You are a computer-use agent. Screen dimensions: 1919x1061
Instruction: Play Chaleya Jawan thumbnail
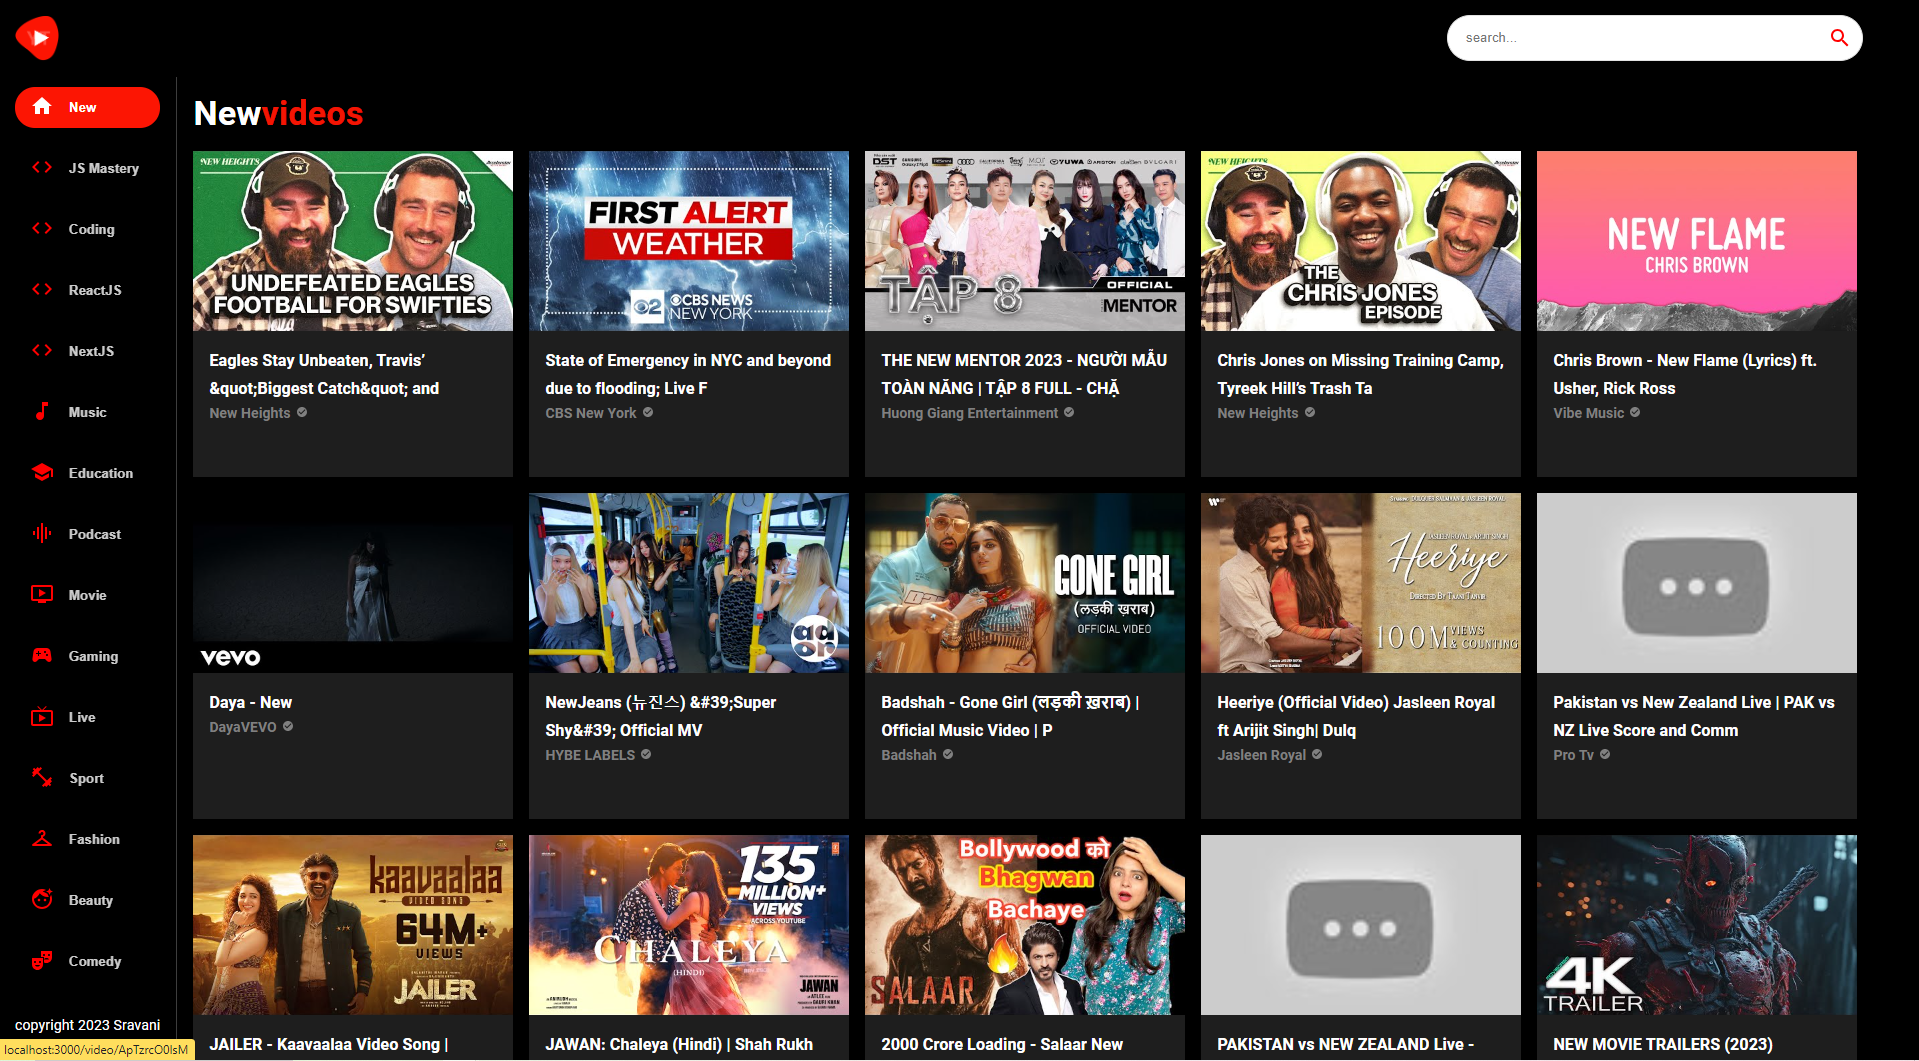coord(689,925)
